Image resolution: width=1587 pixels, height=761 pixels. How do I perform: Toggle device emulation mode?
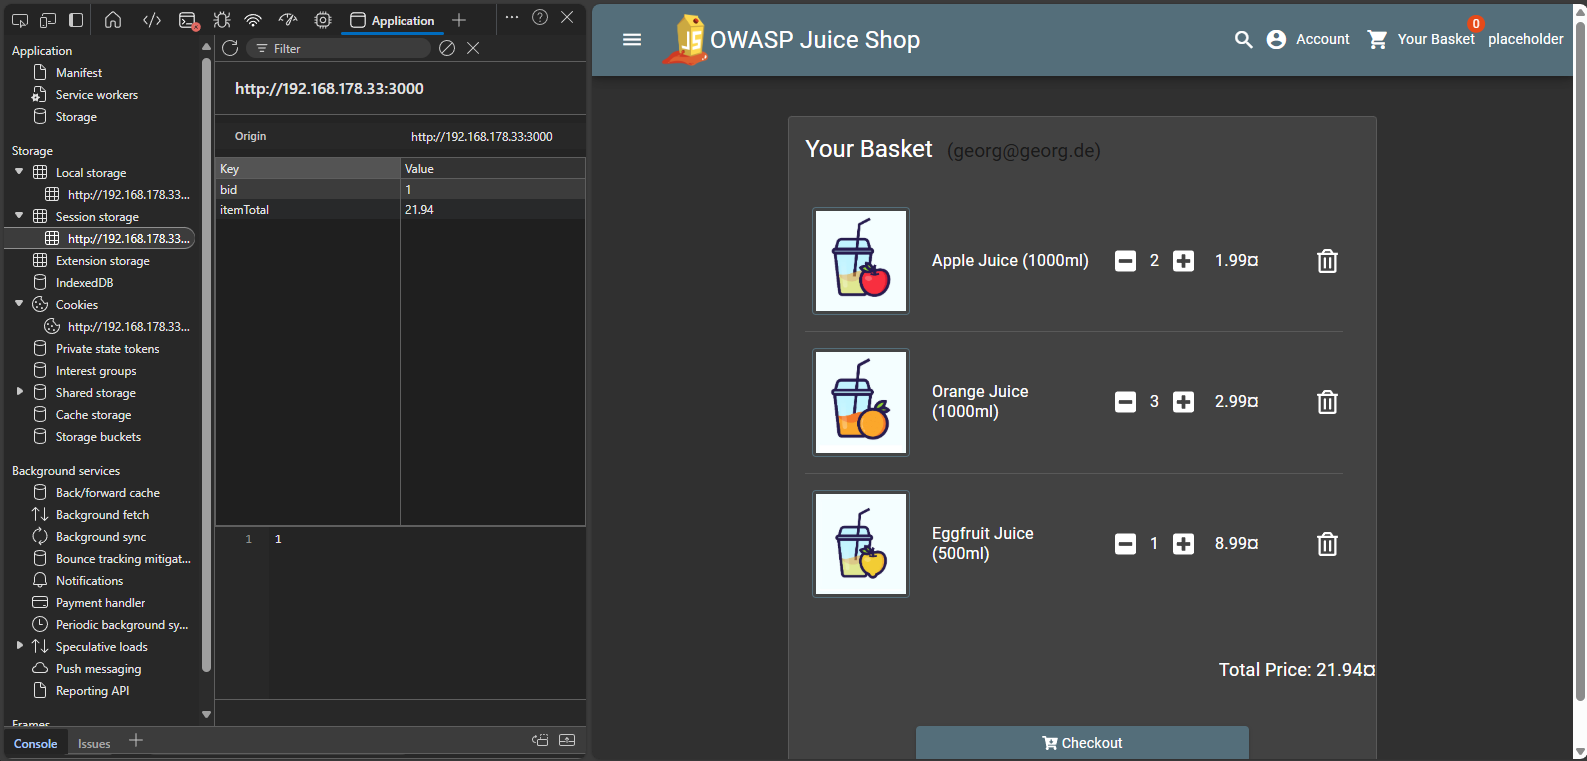point(47,20)
